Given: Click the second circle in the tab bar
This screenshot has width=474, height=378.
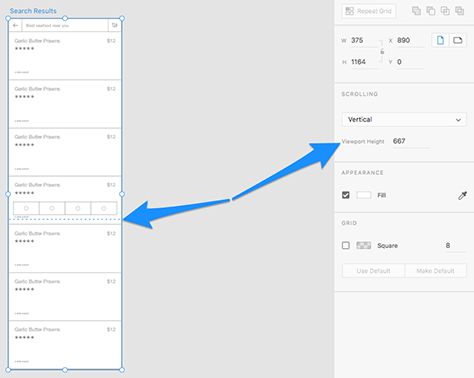Looking at the screenshot, I should pos(52,208).
